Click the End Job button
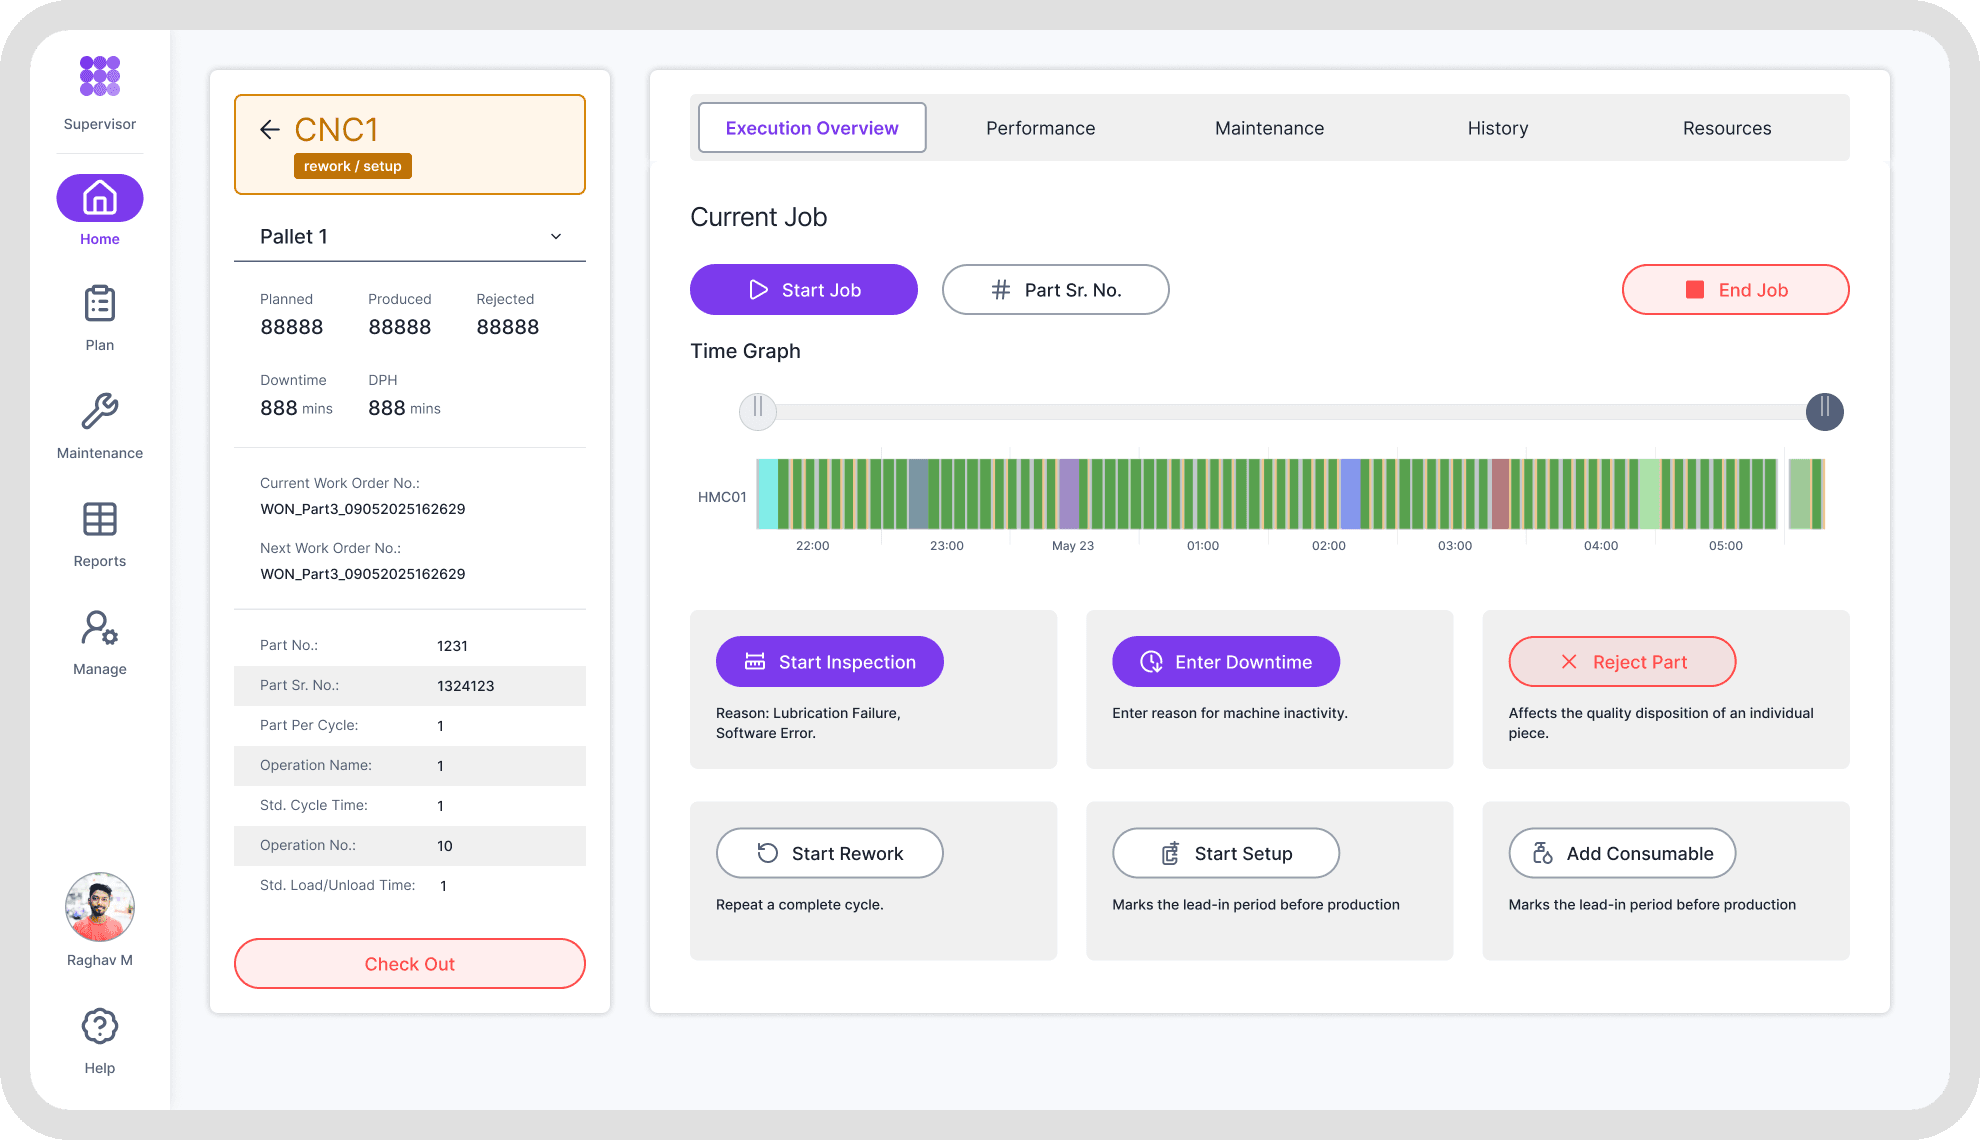 coord(1735,290)
